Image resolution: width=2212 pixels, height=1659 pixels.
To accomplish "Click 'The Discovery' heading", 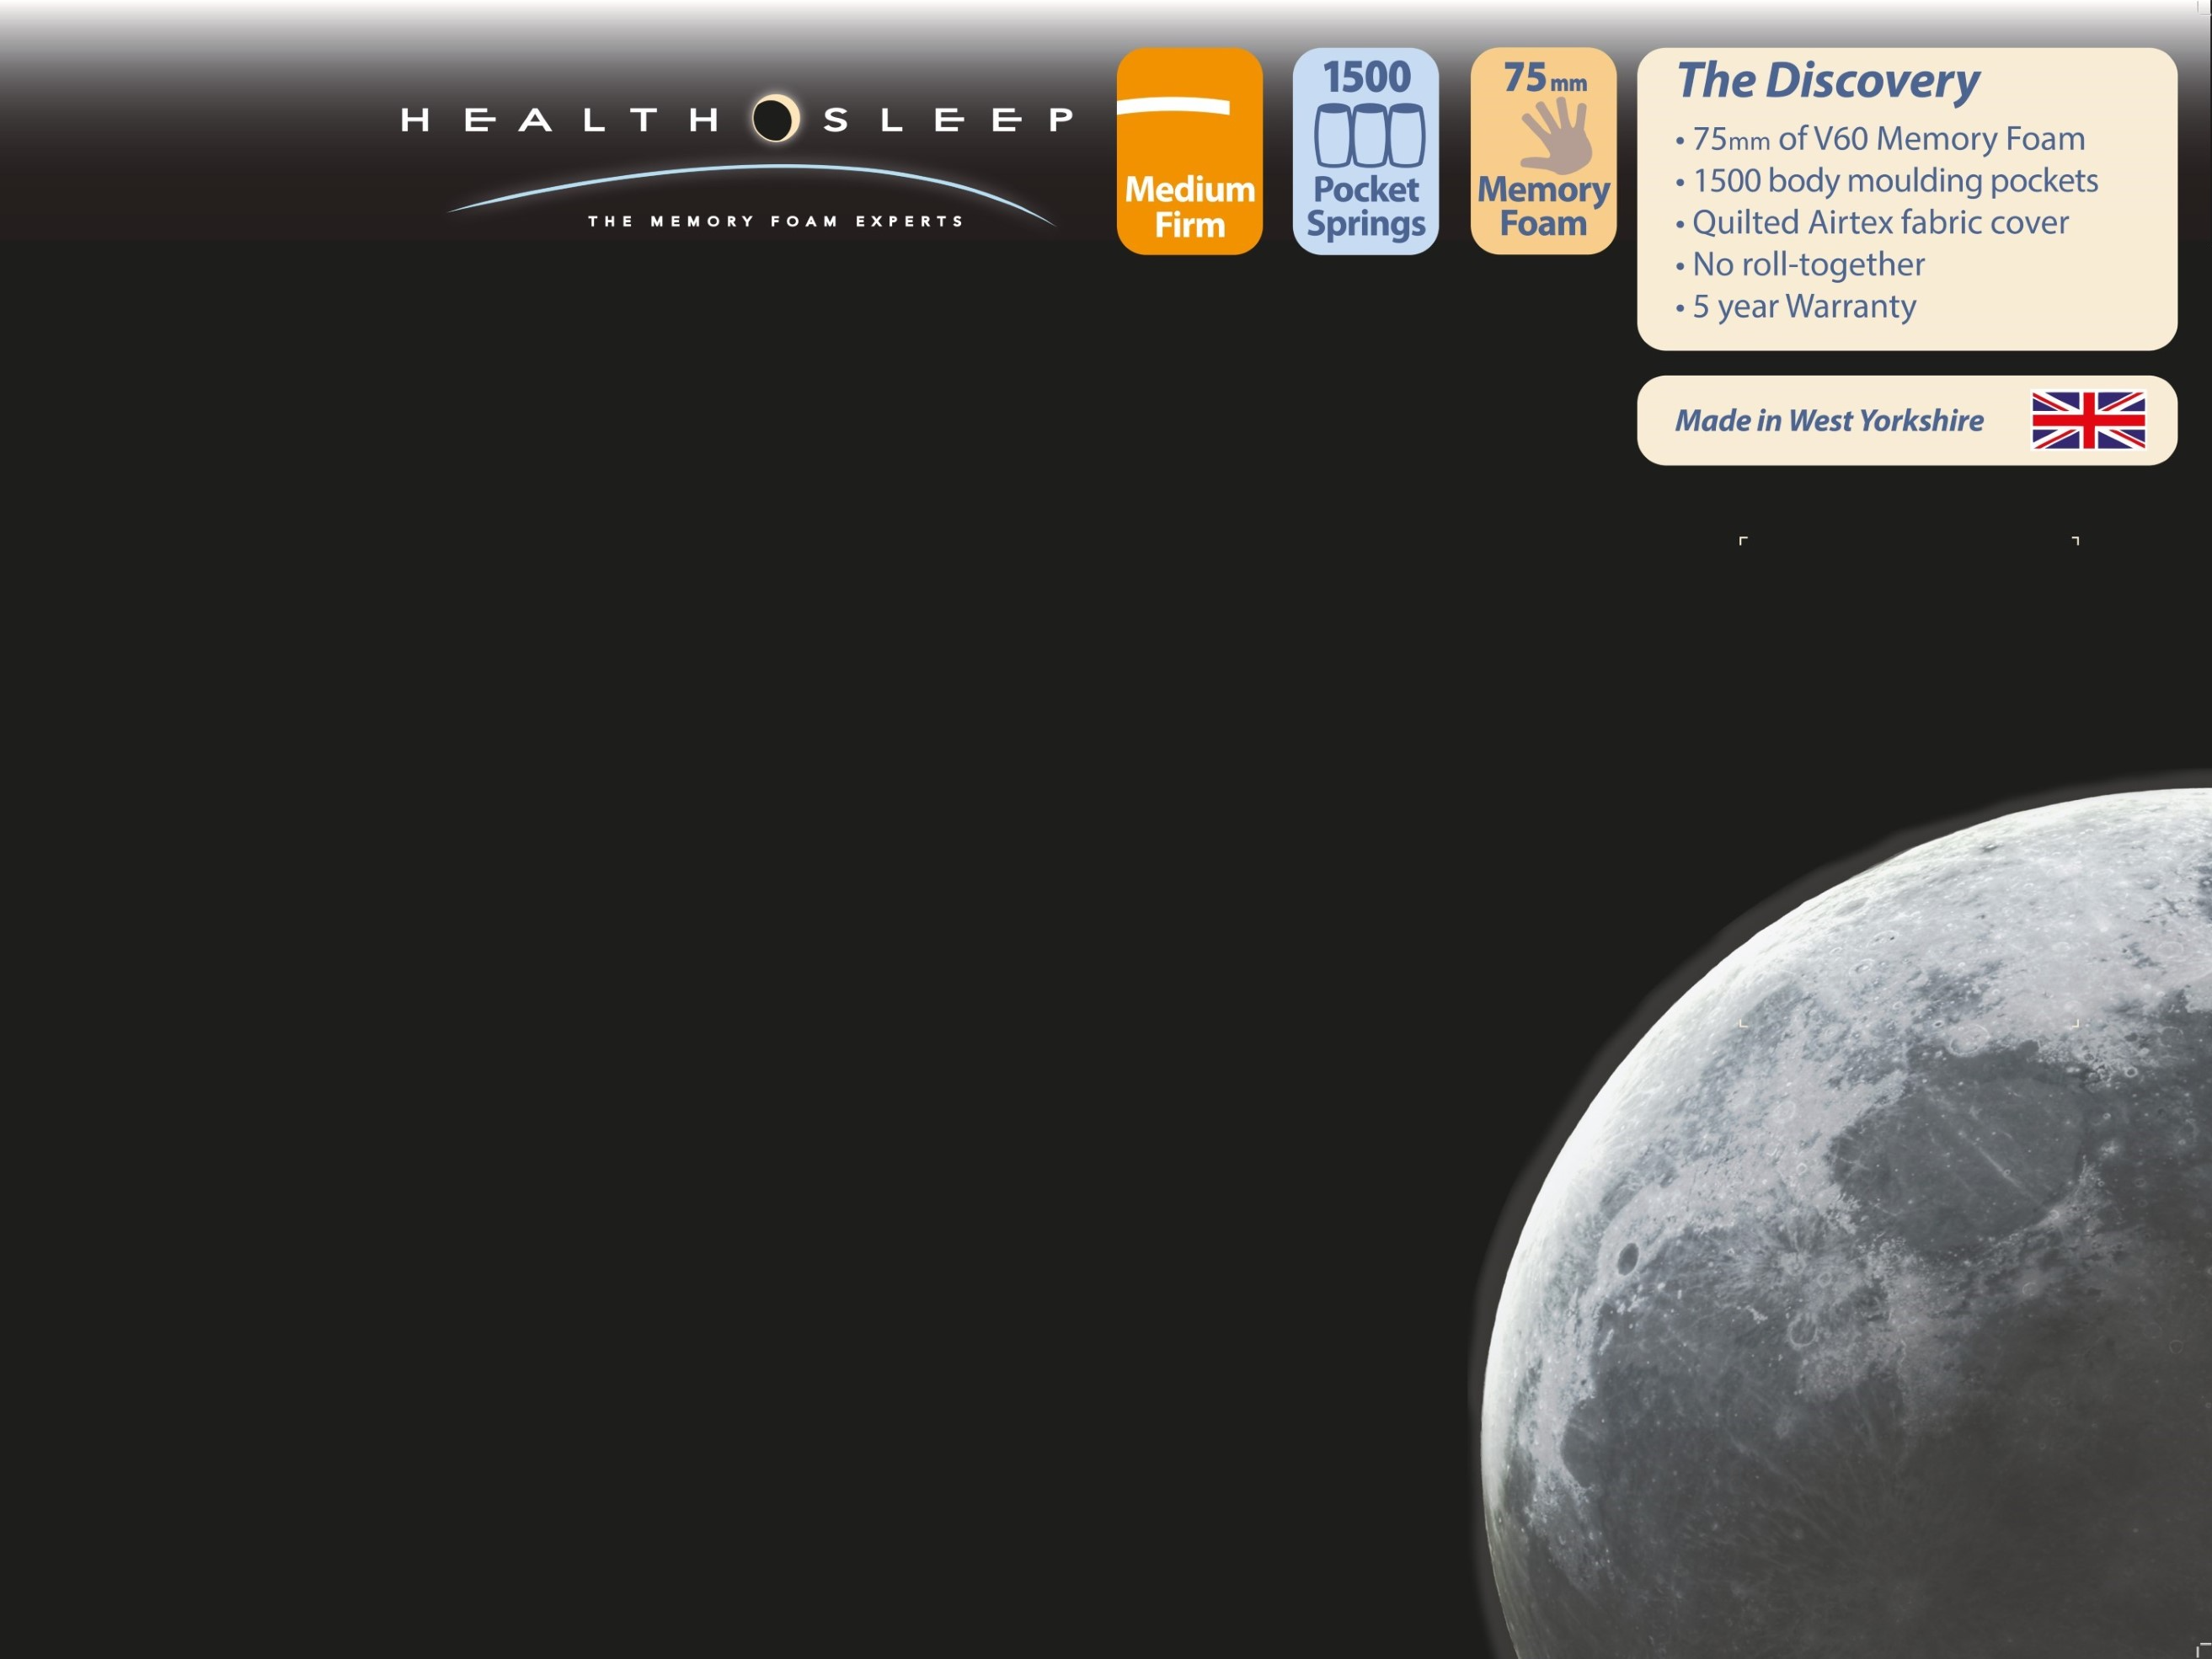I will point(1827,80).
